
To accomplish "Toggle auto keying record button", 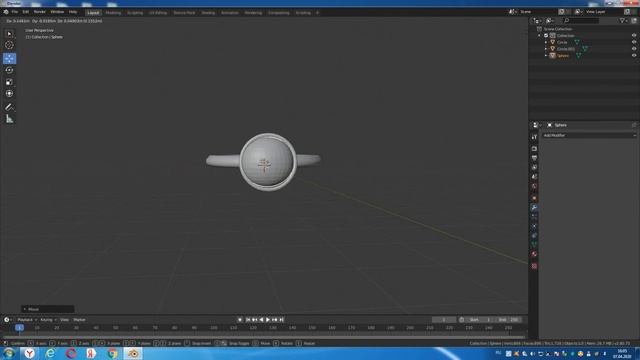I will tap(240, 320).
